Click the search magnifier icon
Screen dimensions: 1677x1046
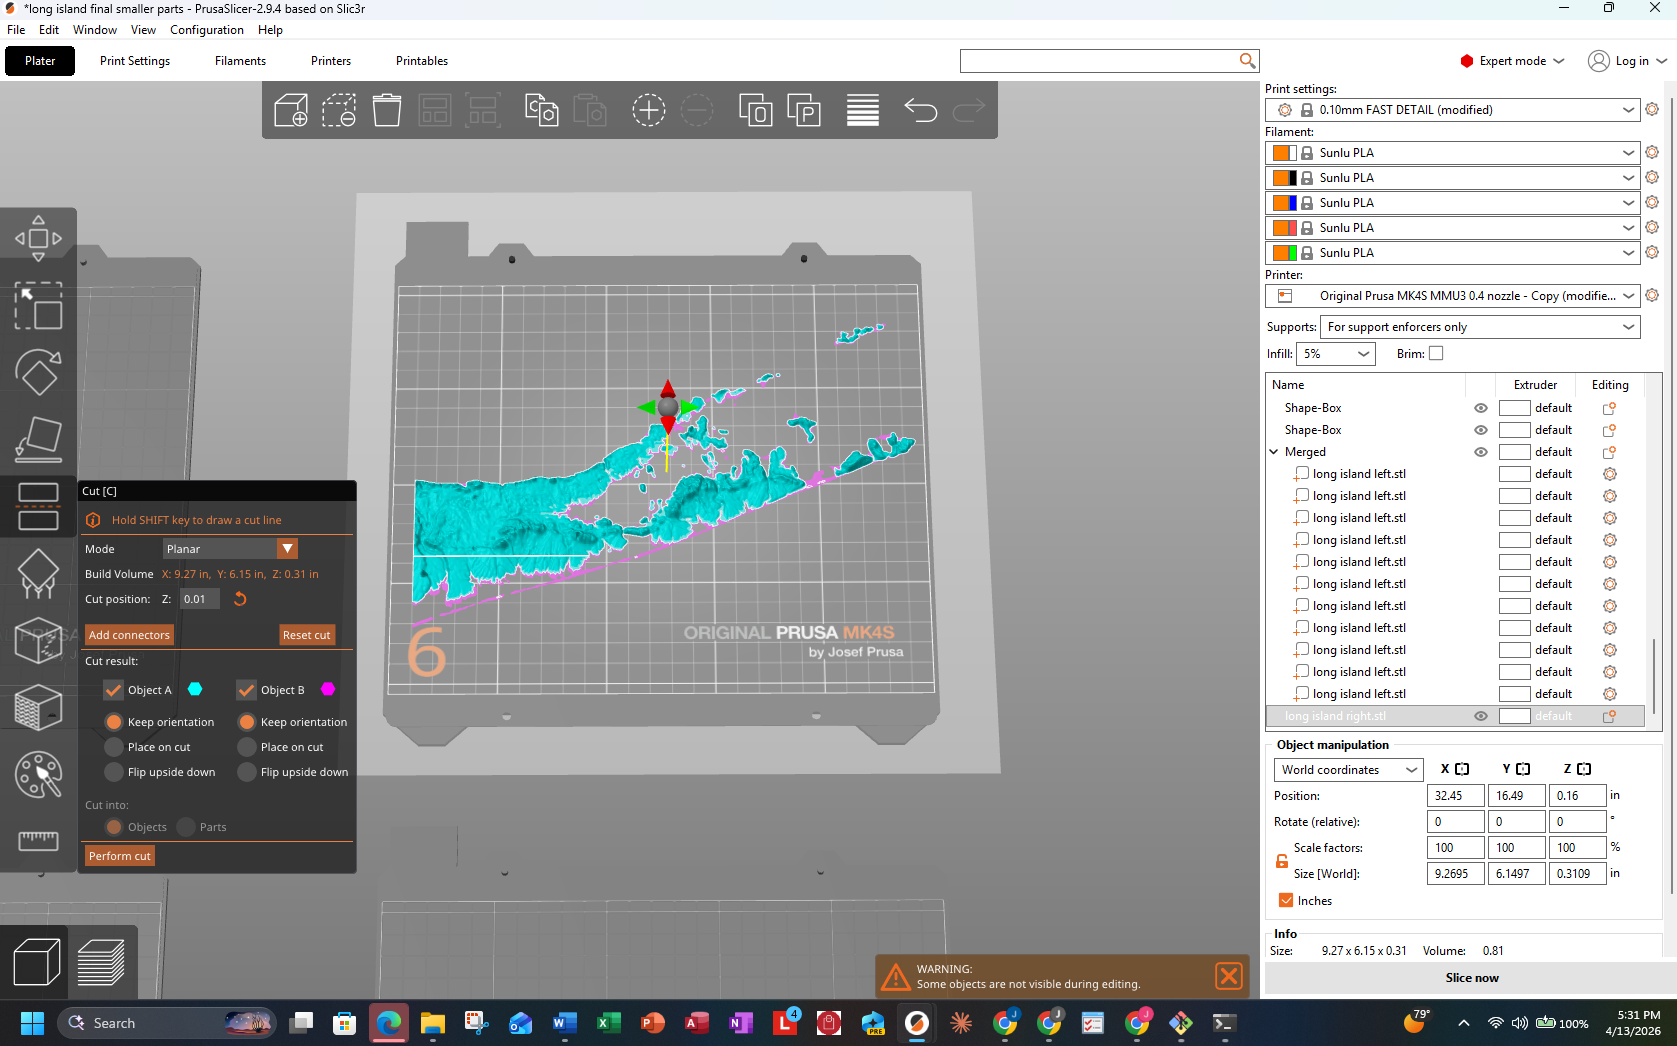tap(1247, 61)
